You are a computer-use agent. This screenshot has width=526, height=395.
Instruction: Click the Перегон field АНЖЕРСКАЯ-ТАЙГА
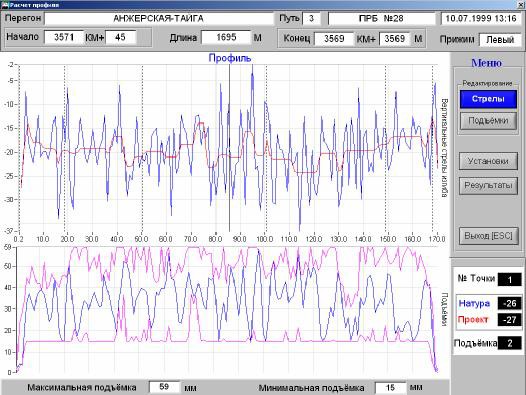tap(159, 18)
